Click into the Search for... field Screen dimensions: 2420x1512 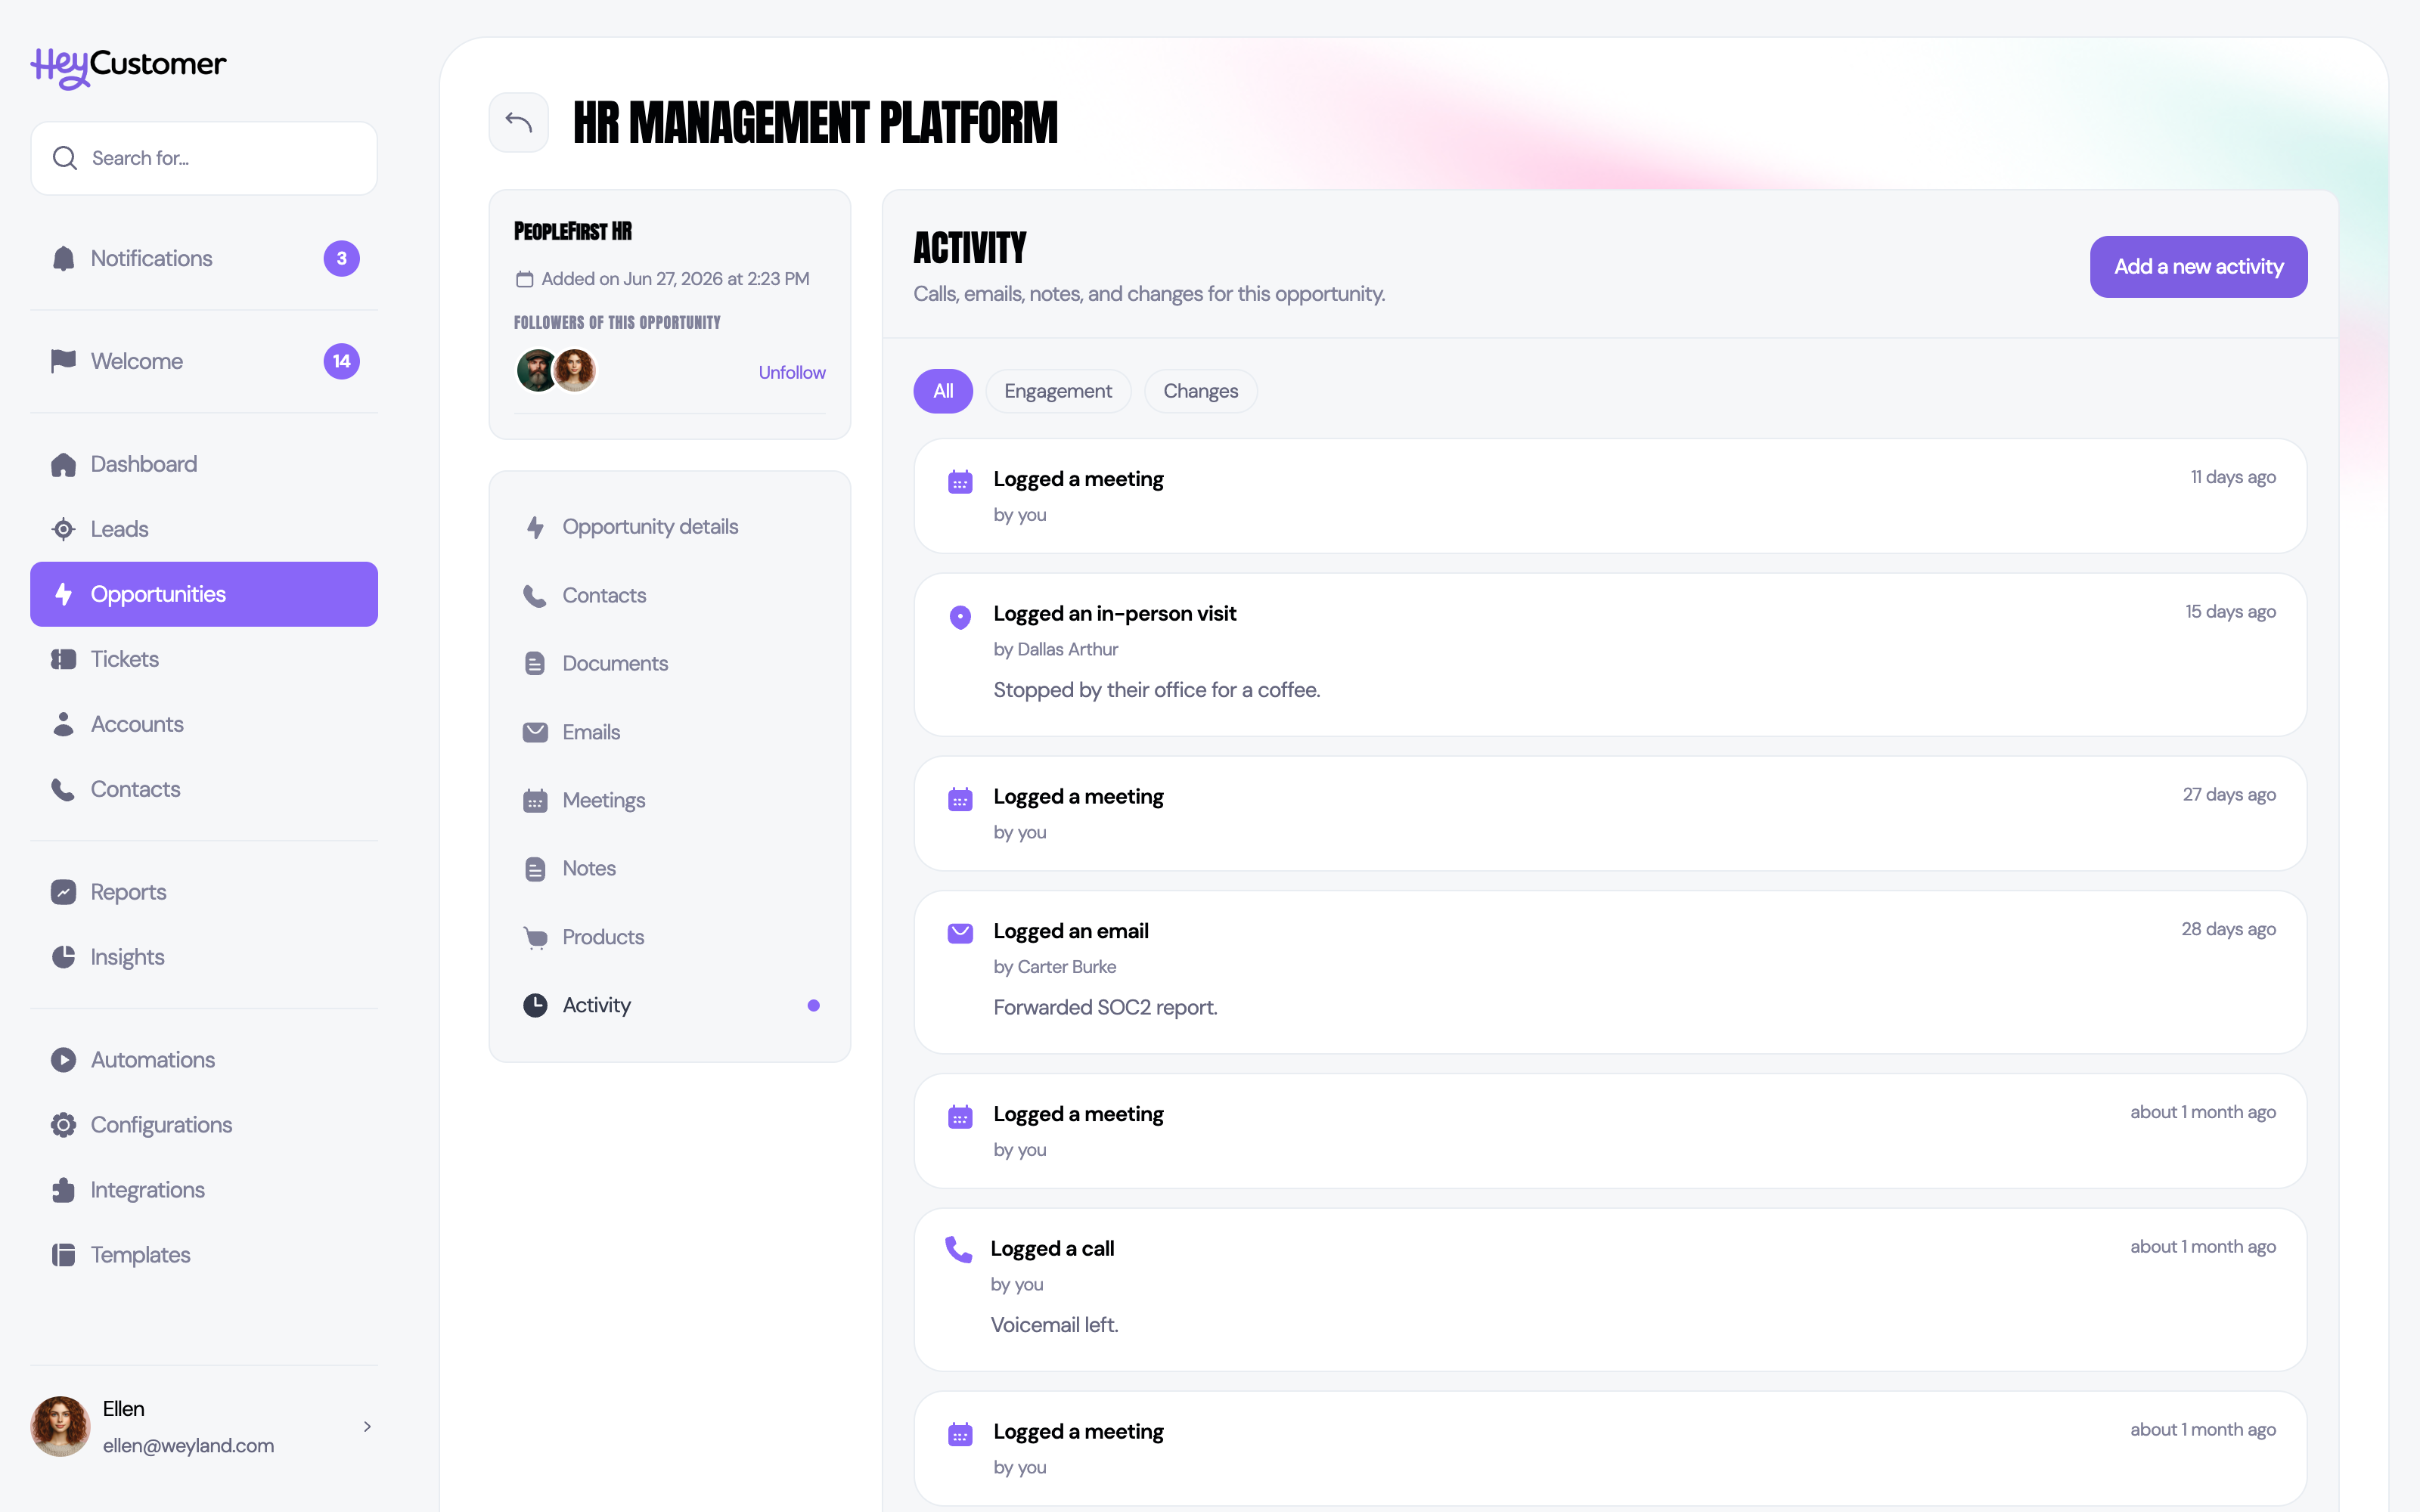coord(204,158)
